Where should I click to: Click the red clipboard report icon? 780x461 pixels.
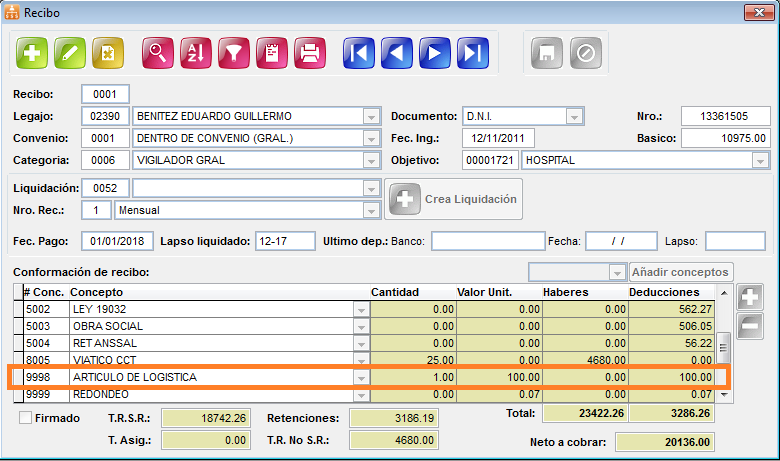[x=272, y=53]
